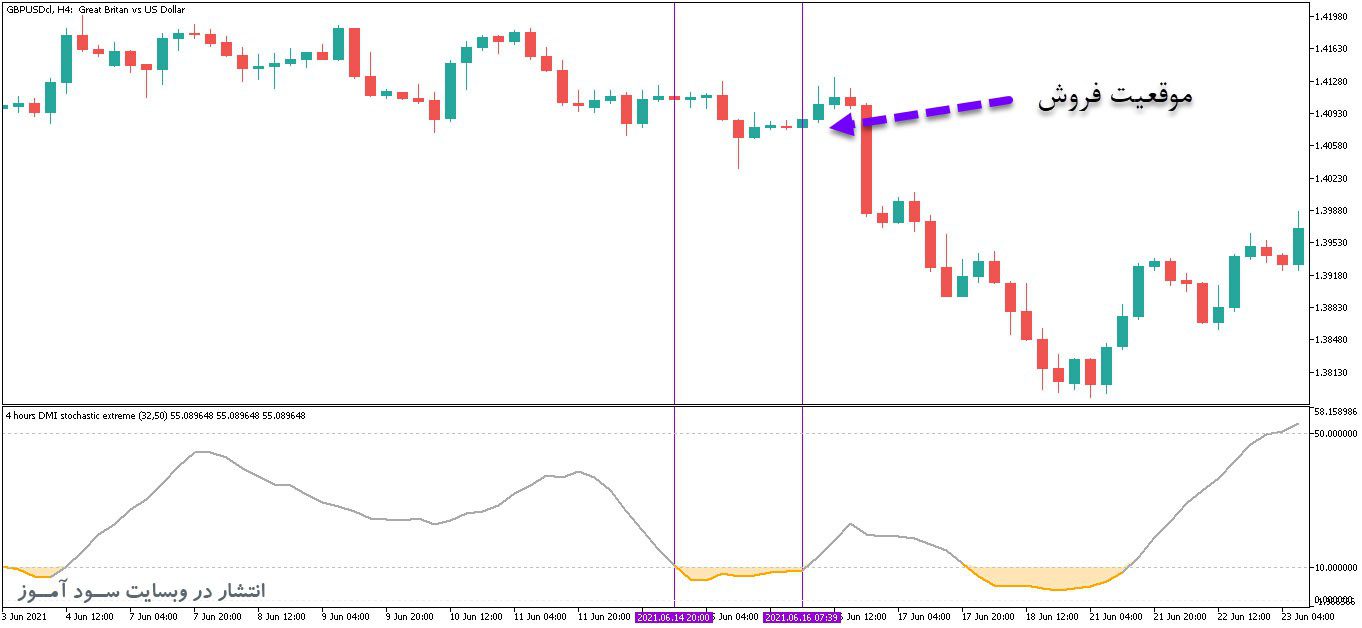The image size is (1362, 628).
Task: Select the 2021.06.16 date marker
Action: coord(802,618)
